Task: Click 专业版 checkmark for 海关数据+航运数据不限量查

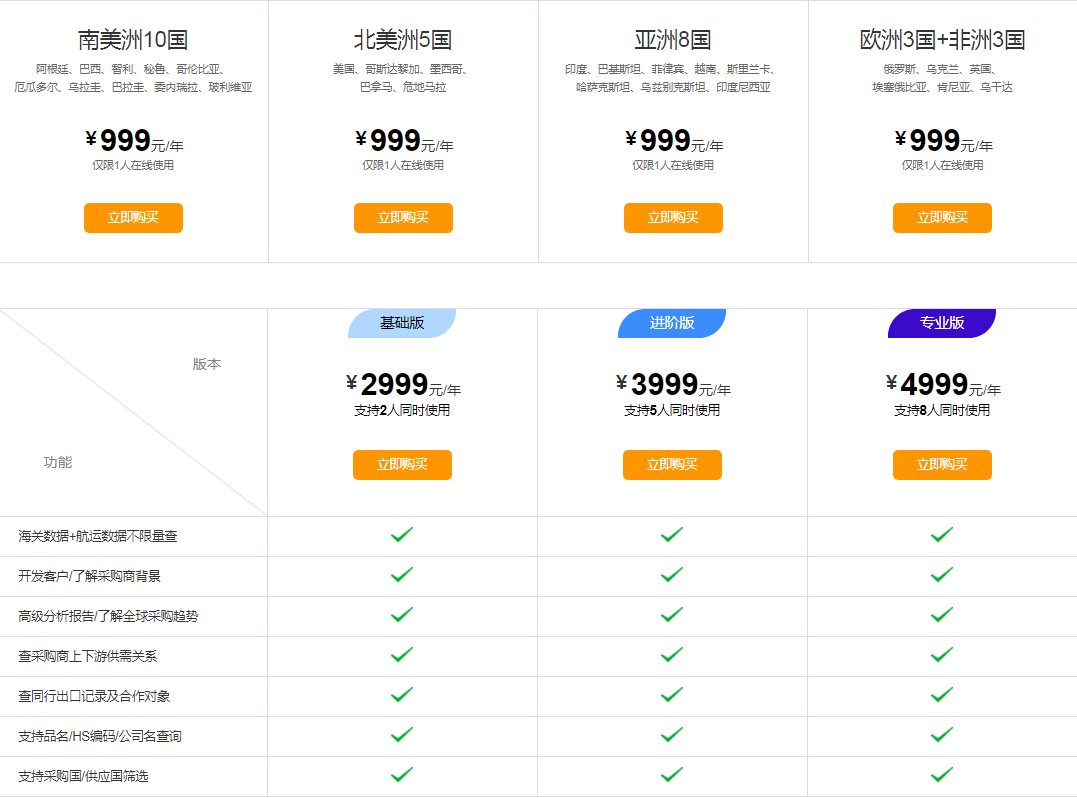Action: pyautogui.click(x=942, y=534)
